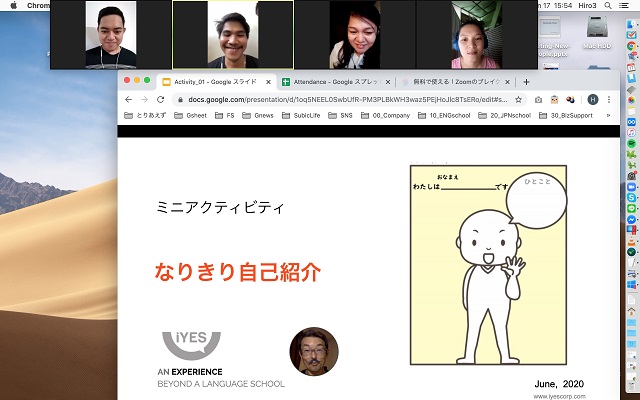Open the Calendar app in the Dock
The height and width of the screenshot is (400, 640).
[x=631, y=67]
